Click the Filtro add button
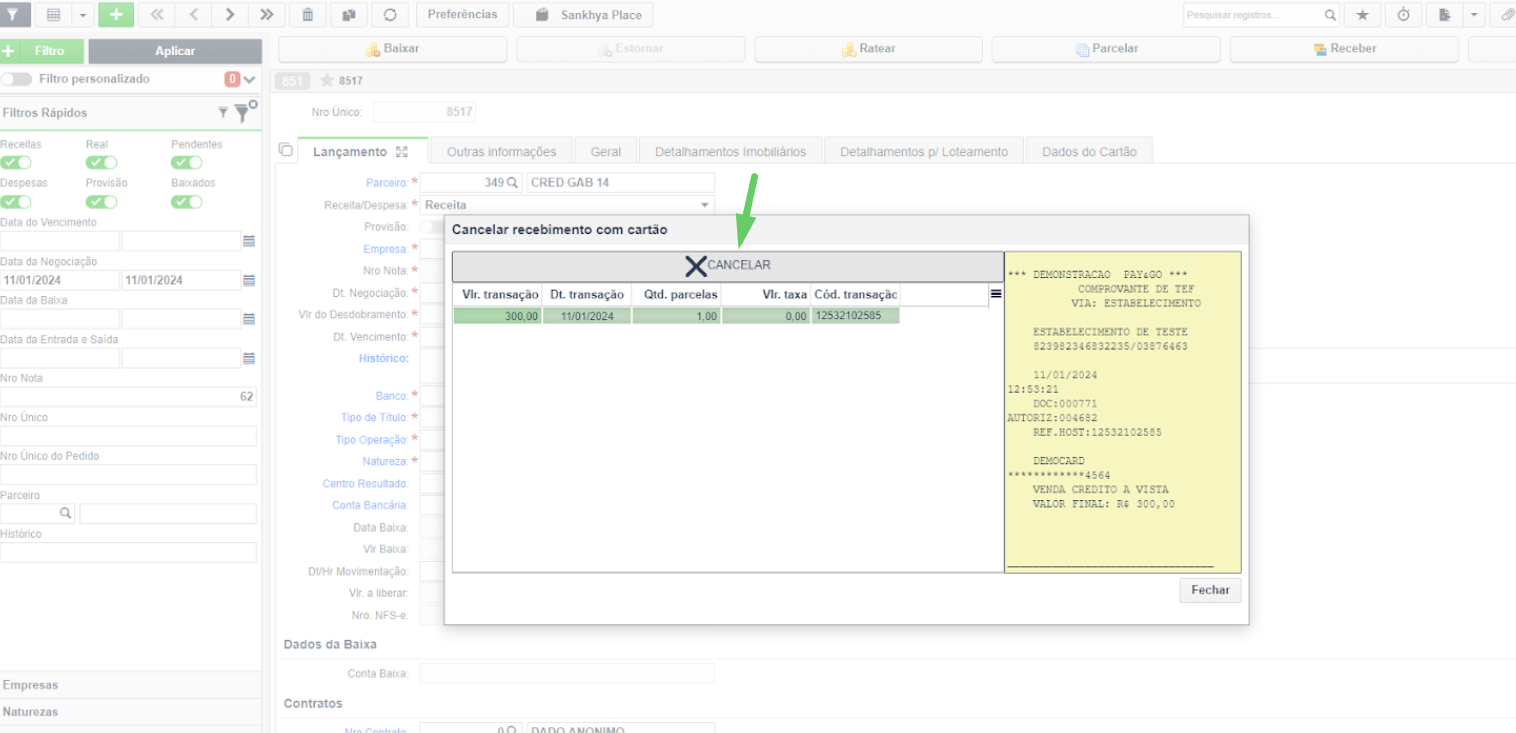The height and width of the screenshot is (733, 1516). coord(41,51)
